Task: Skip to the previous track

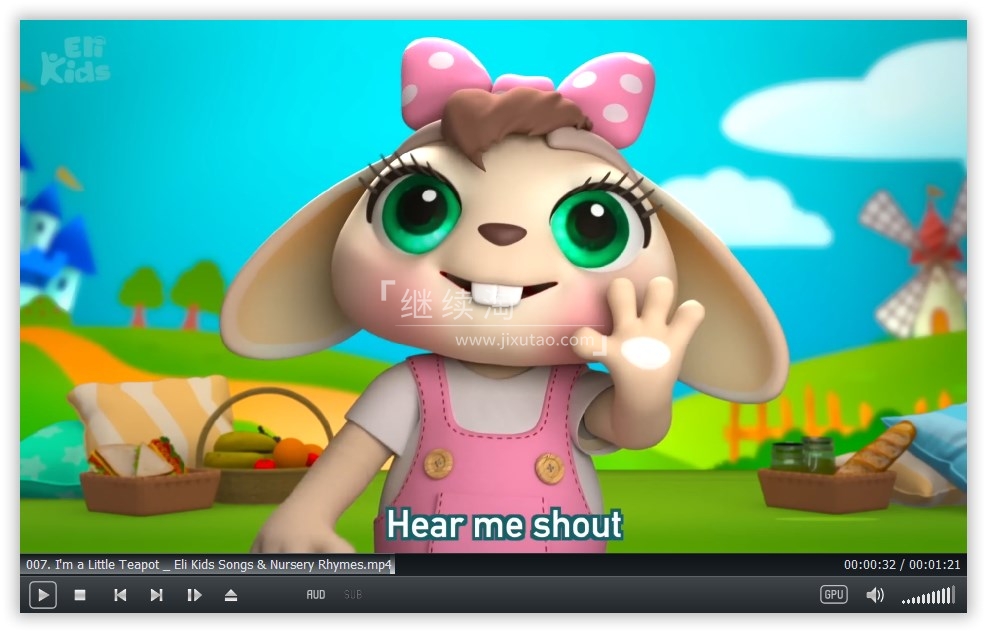Action: point(120,595)
